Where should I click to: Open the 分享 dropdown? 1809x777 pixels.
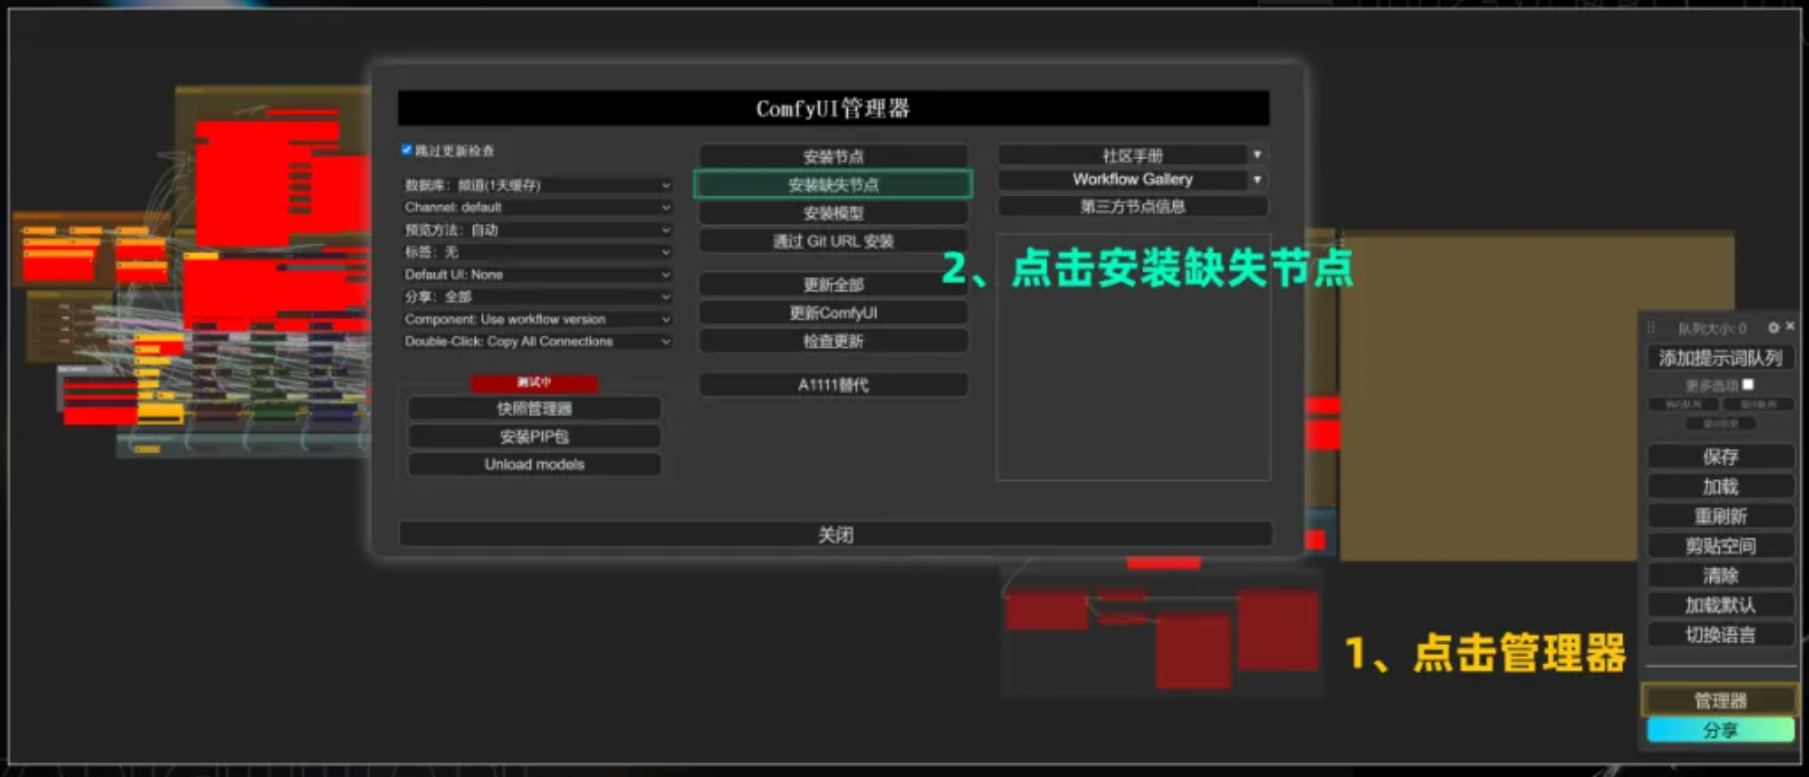click(537, 297)
